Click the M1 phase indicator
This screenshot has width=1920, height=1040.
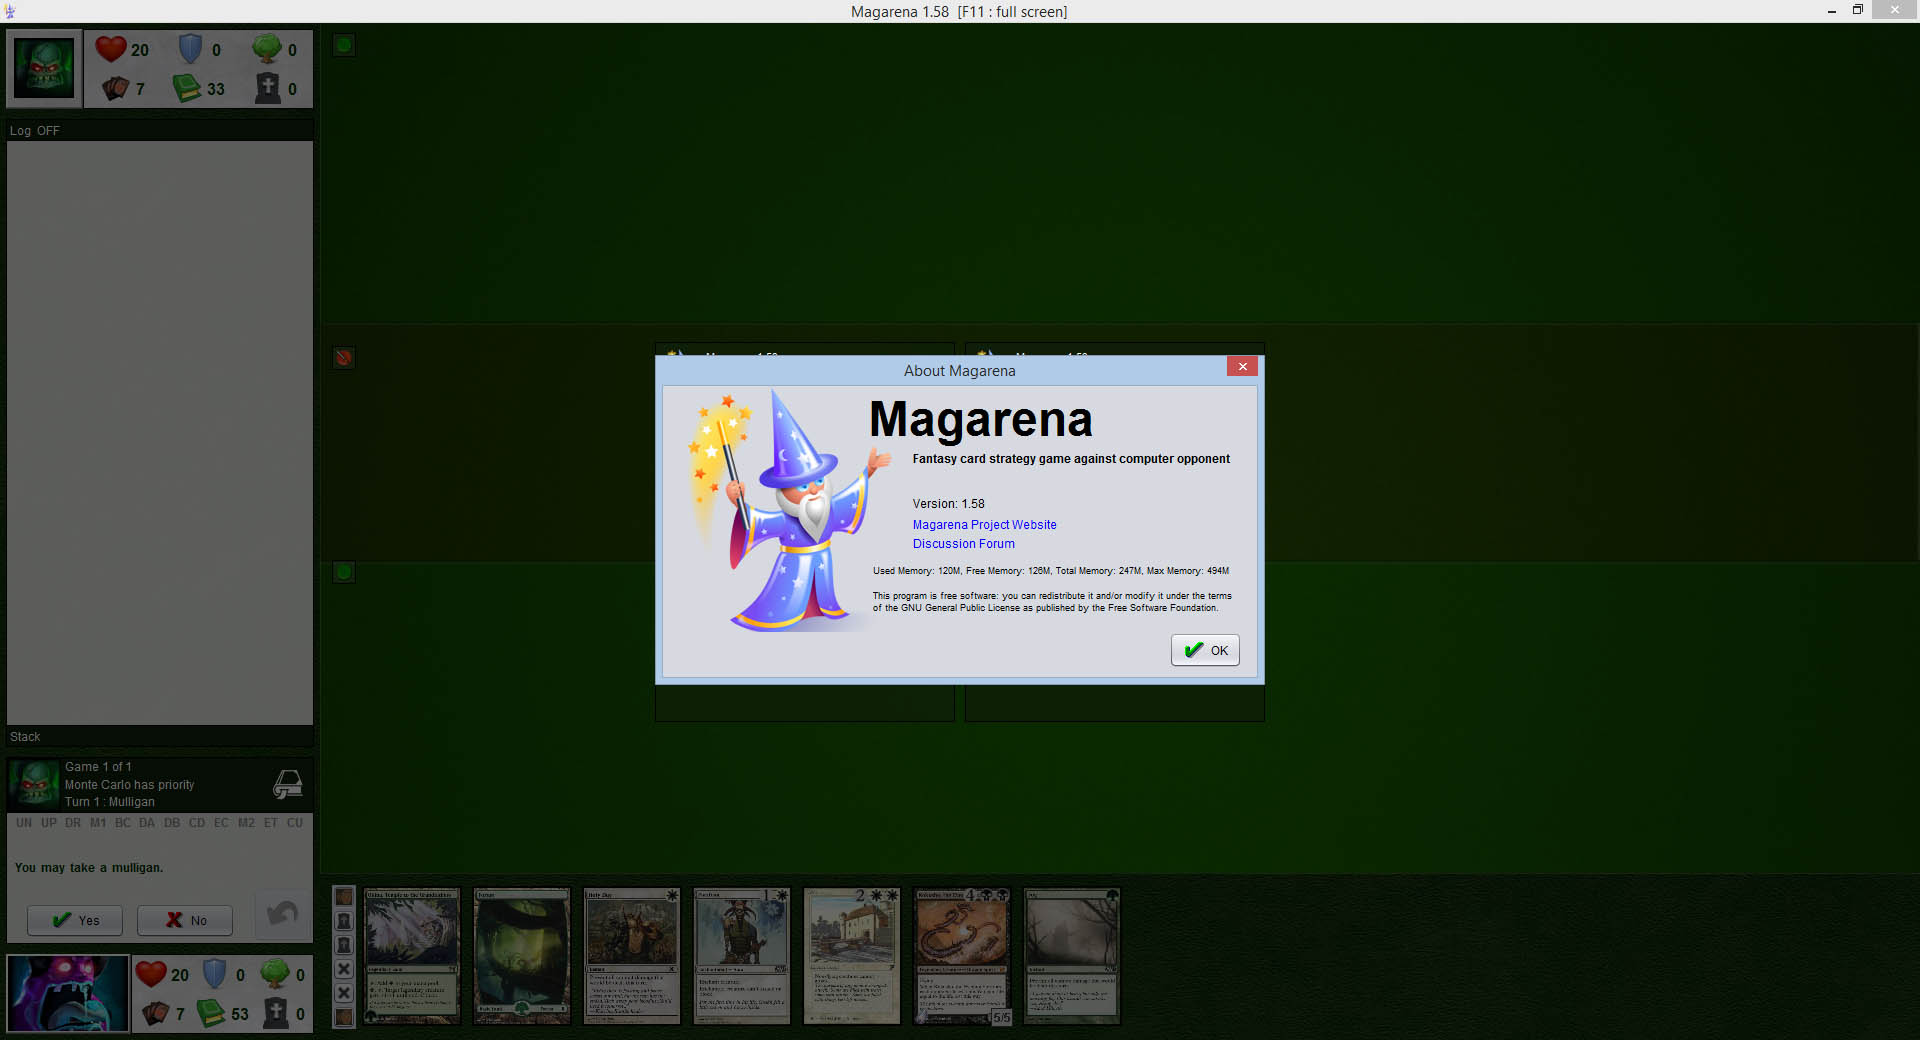click(98, 823)
